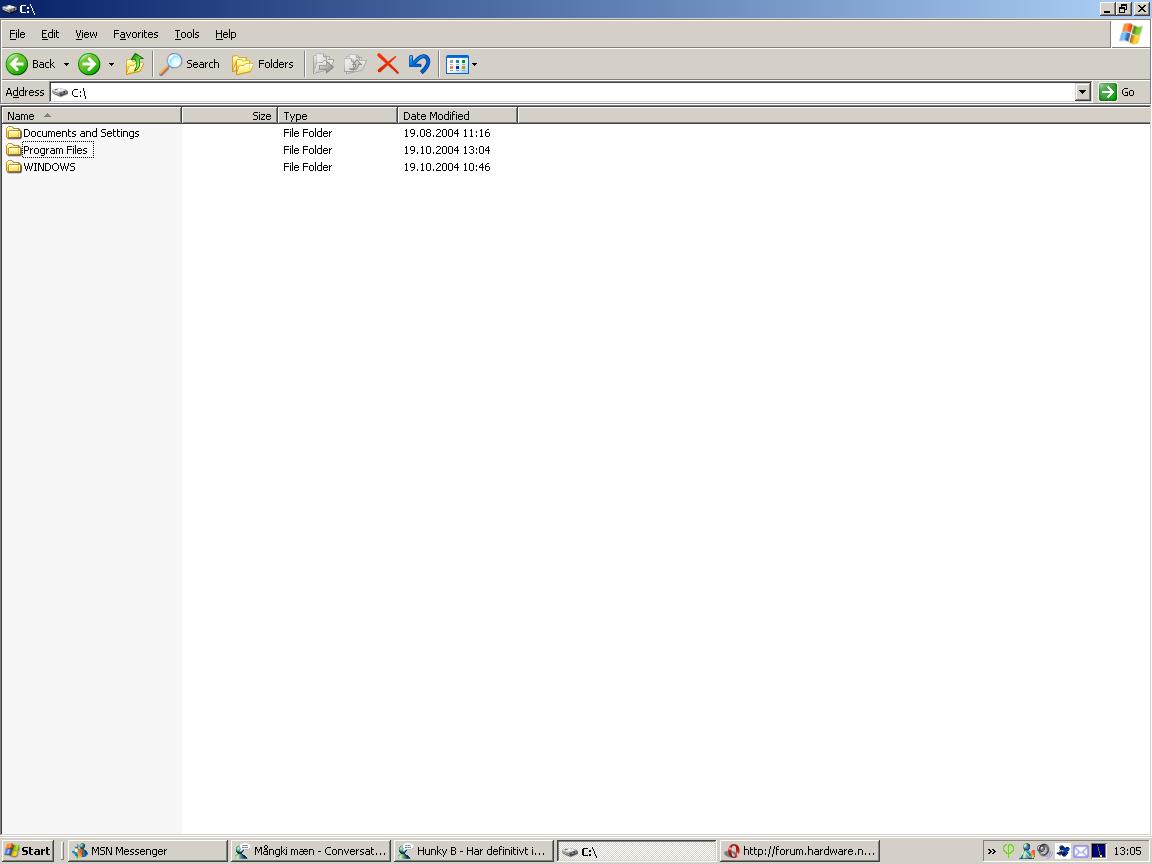Image resolution: width=1152 pixels, height=864 pixels.
Task: Switch to forum.hardware Opera taskbar button
Action: [799, 851]
